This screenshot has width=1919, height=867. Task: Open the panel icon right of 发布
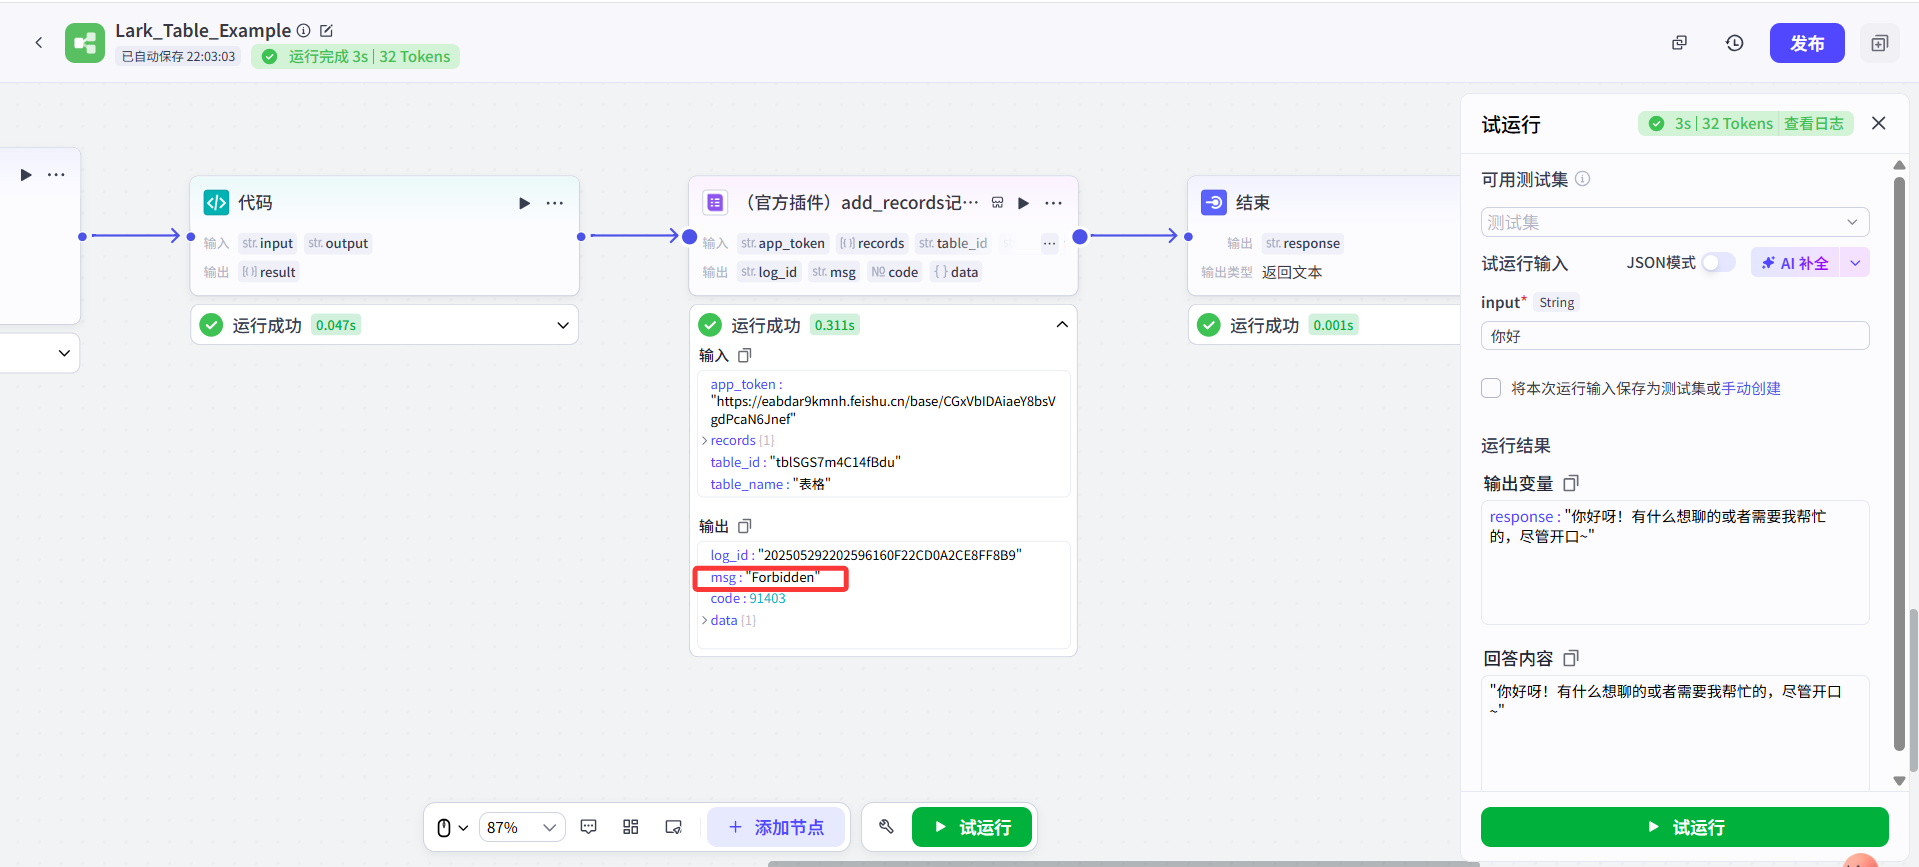click(1880, 43)
